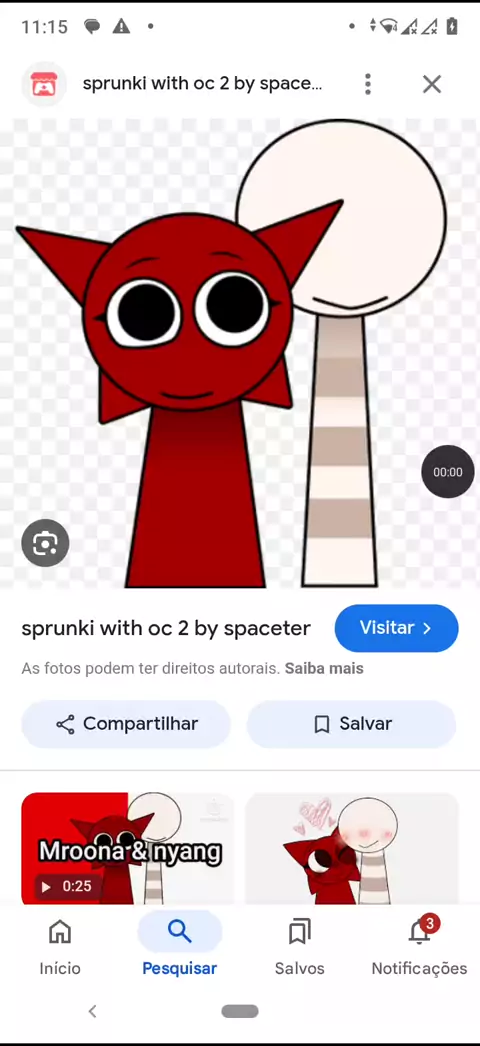Share the image via Compartilhar
The width and height of the screenshot is (480, 1046).
click(x=126, y=724)
